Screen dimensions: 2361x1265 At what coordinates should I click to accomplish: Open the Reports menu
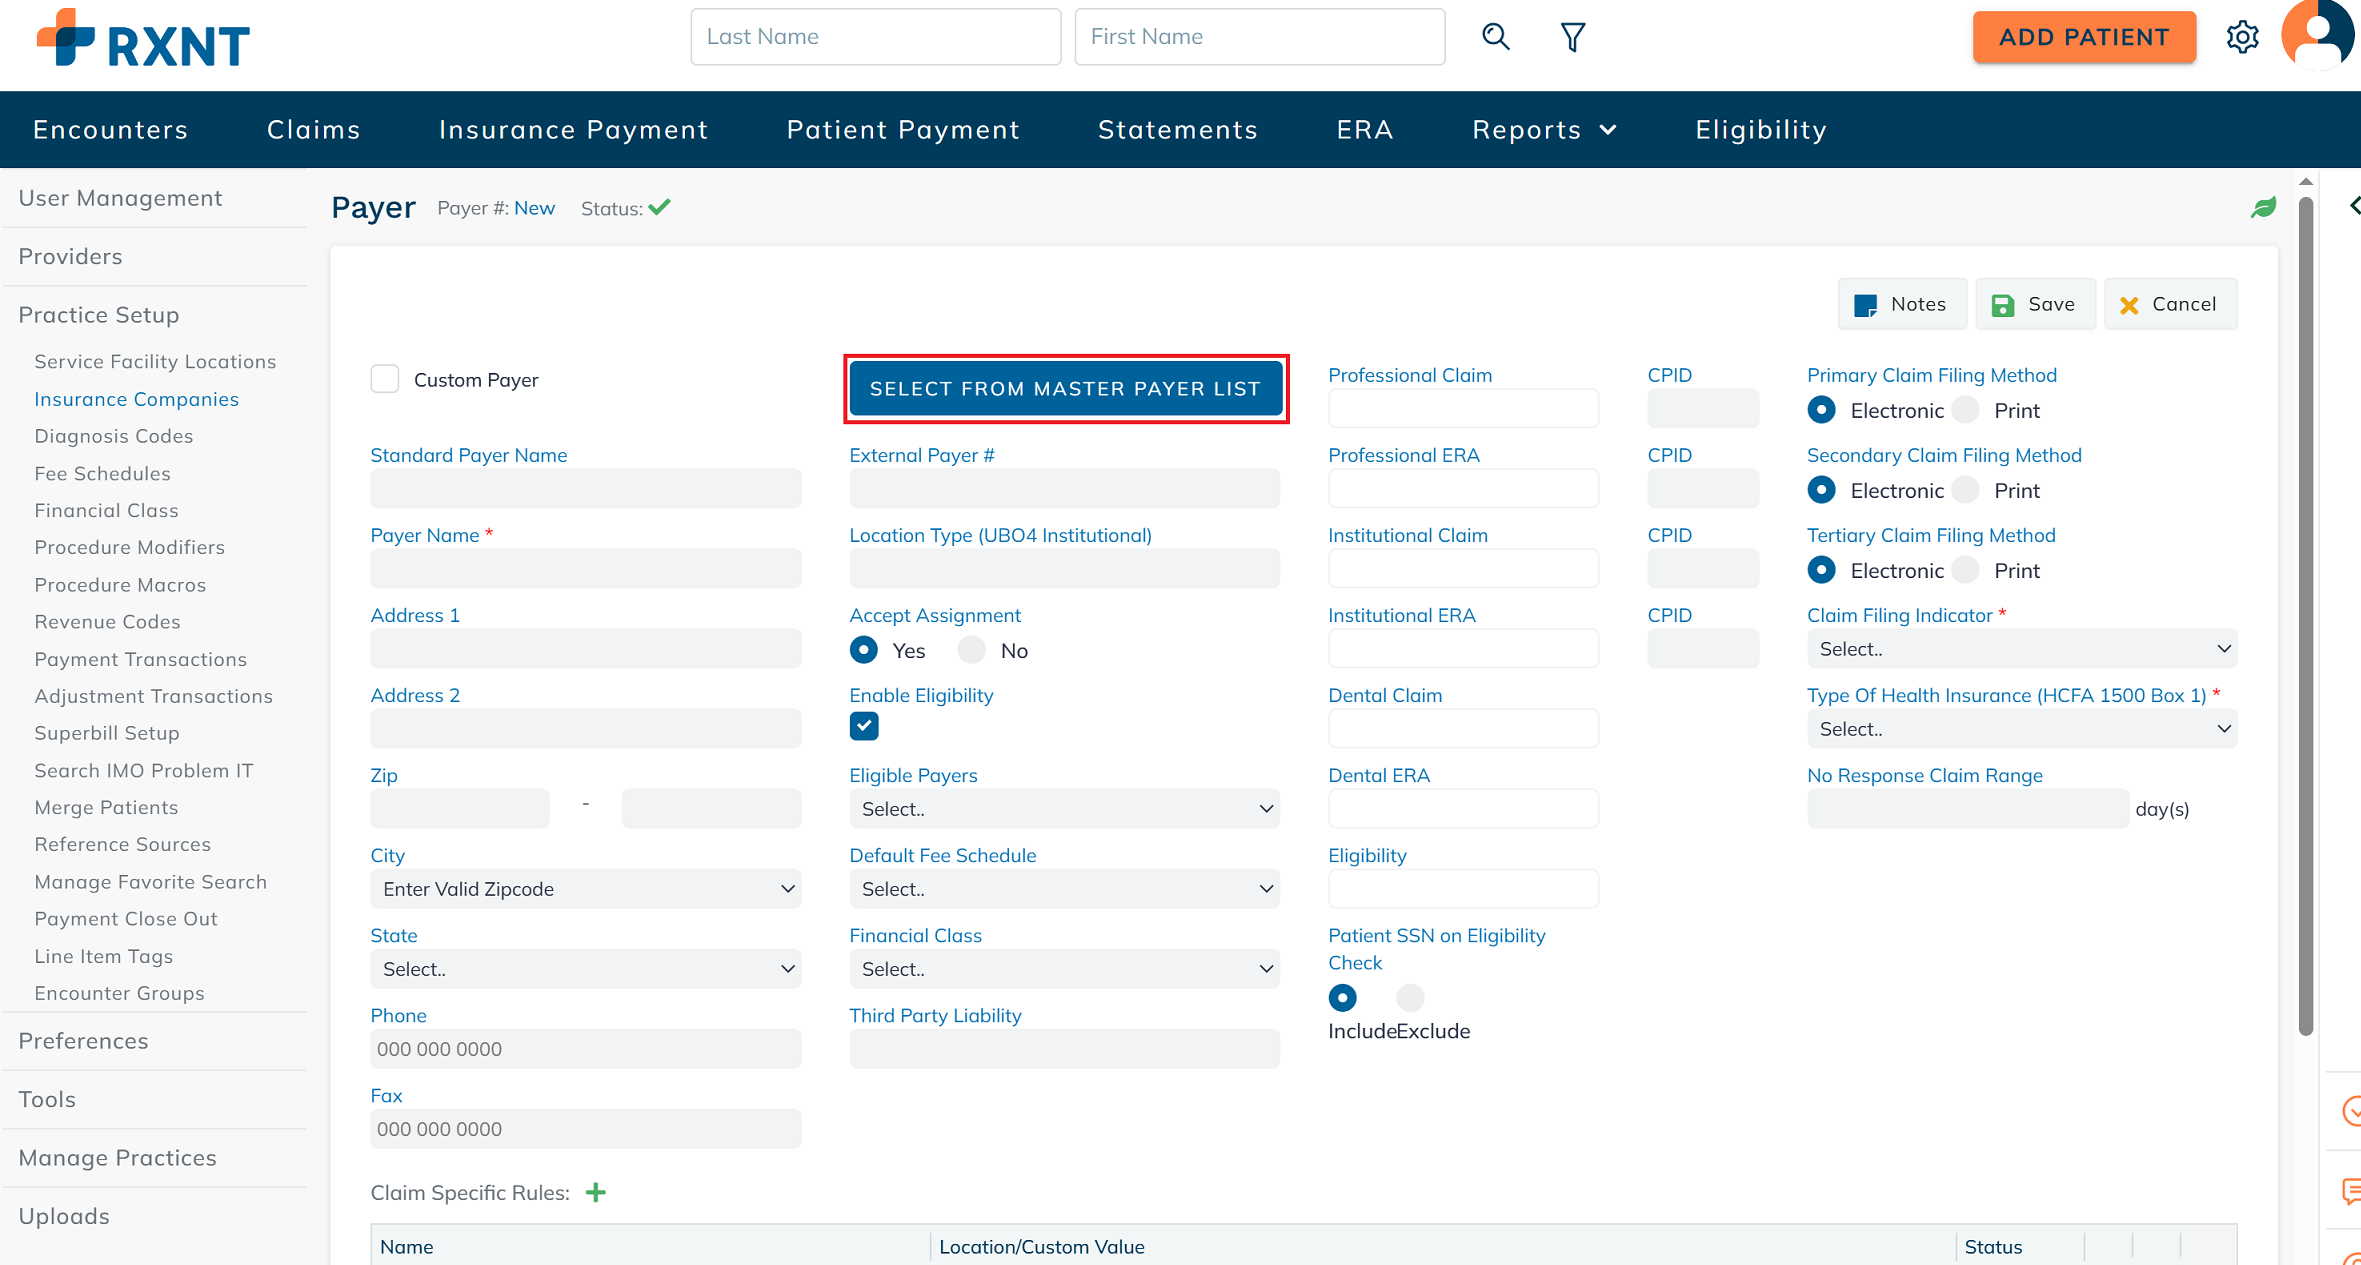1543,130
